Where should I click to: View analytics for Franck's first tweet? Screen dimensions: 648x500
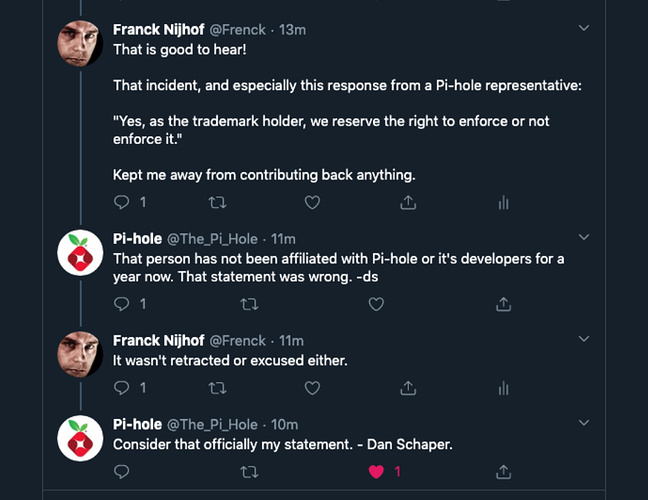tap(503, 202)
